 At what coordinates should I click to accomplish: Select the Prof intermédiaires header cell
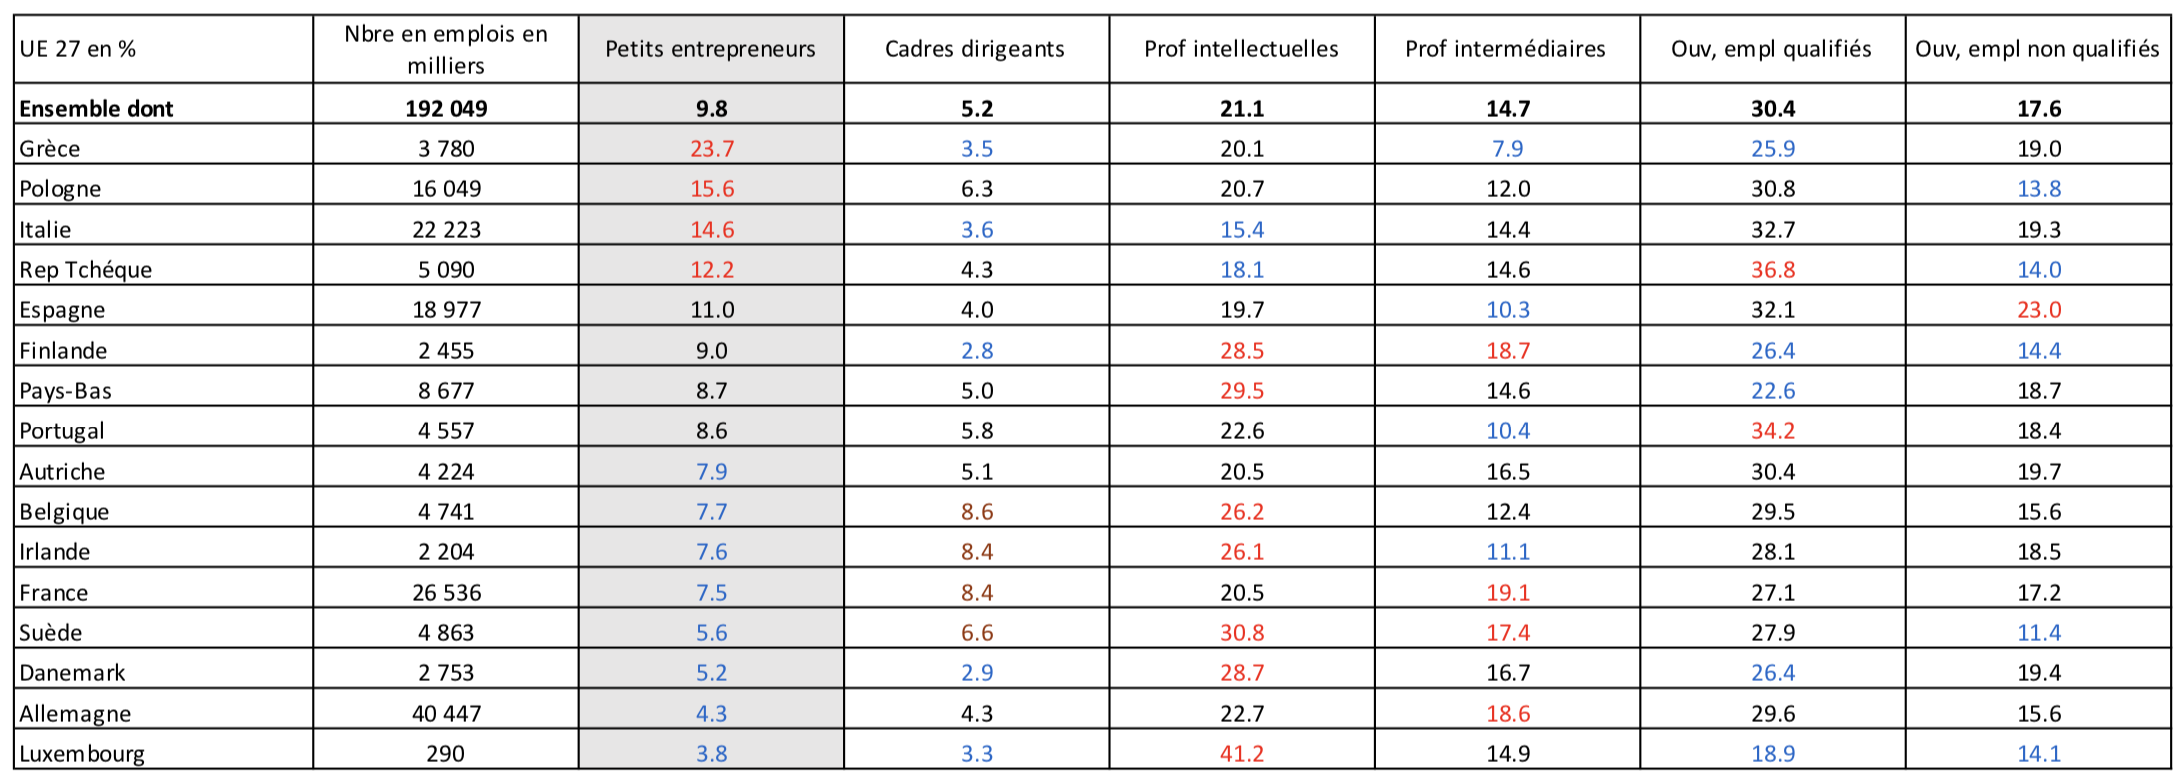(x=1505, y=49)
